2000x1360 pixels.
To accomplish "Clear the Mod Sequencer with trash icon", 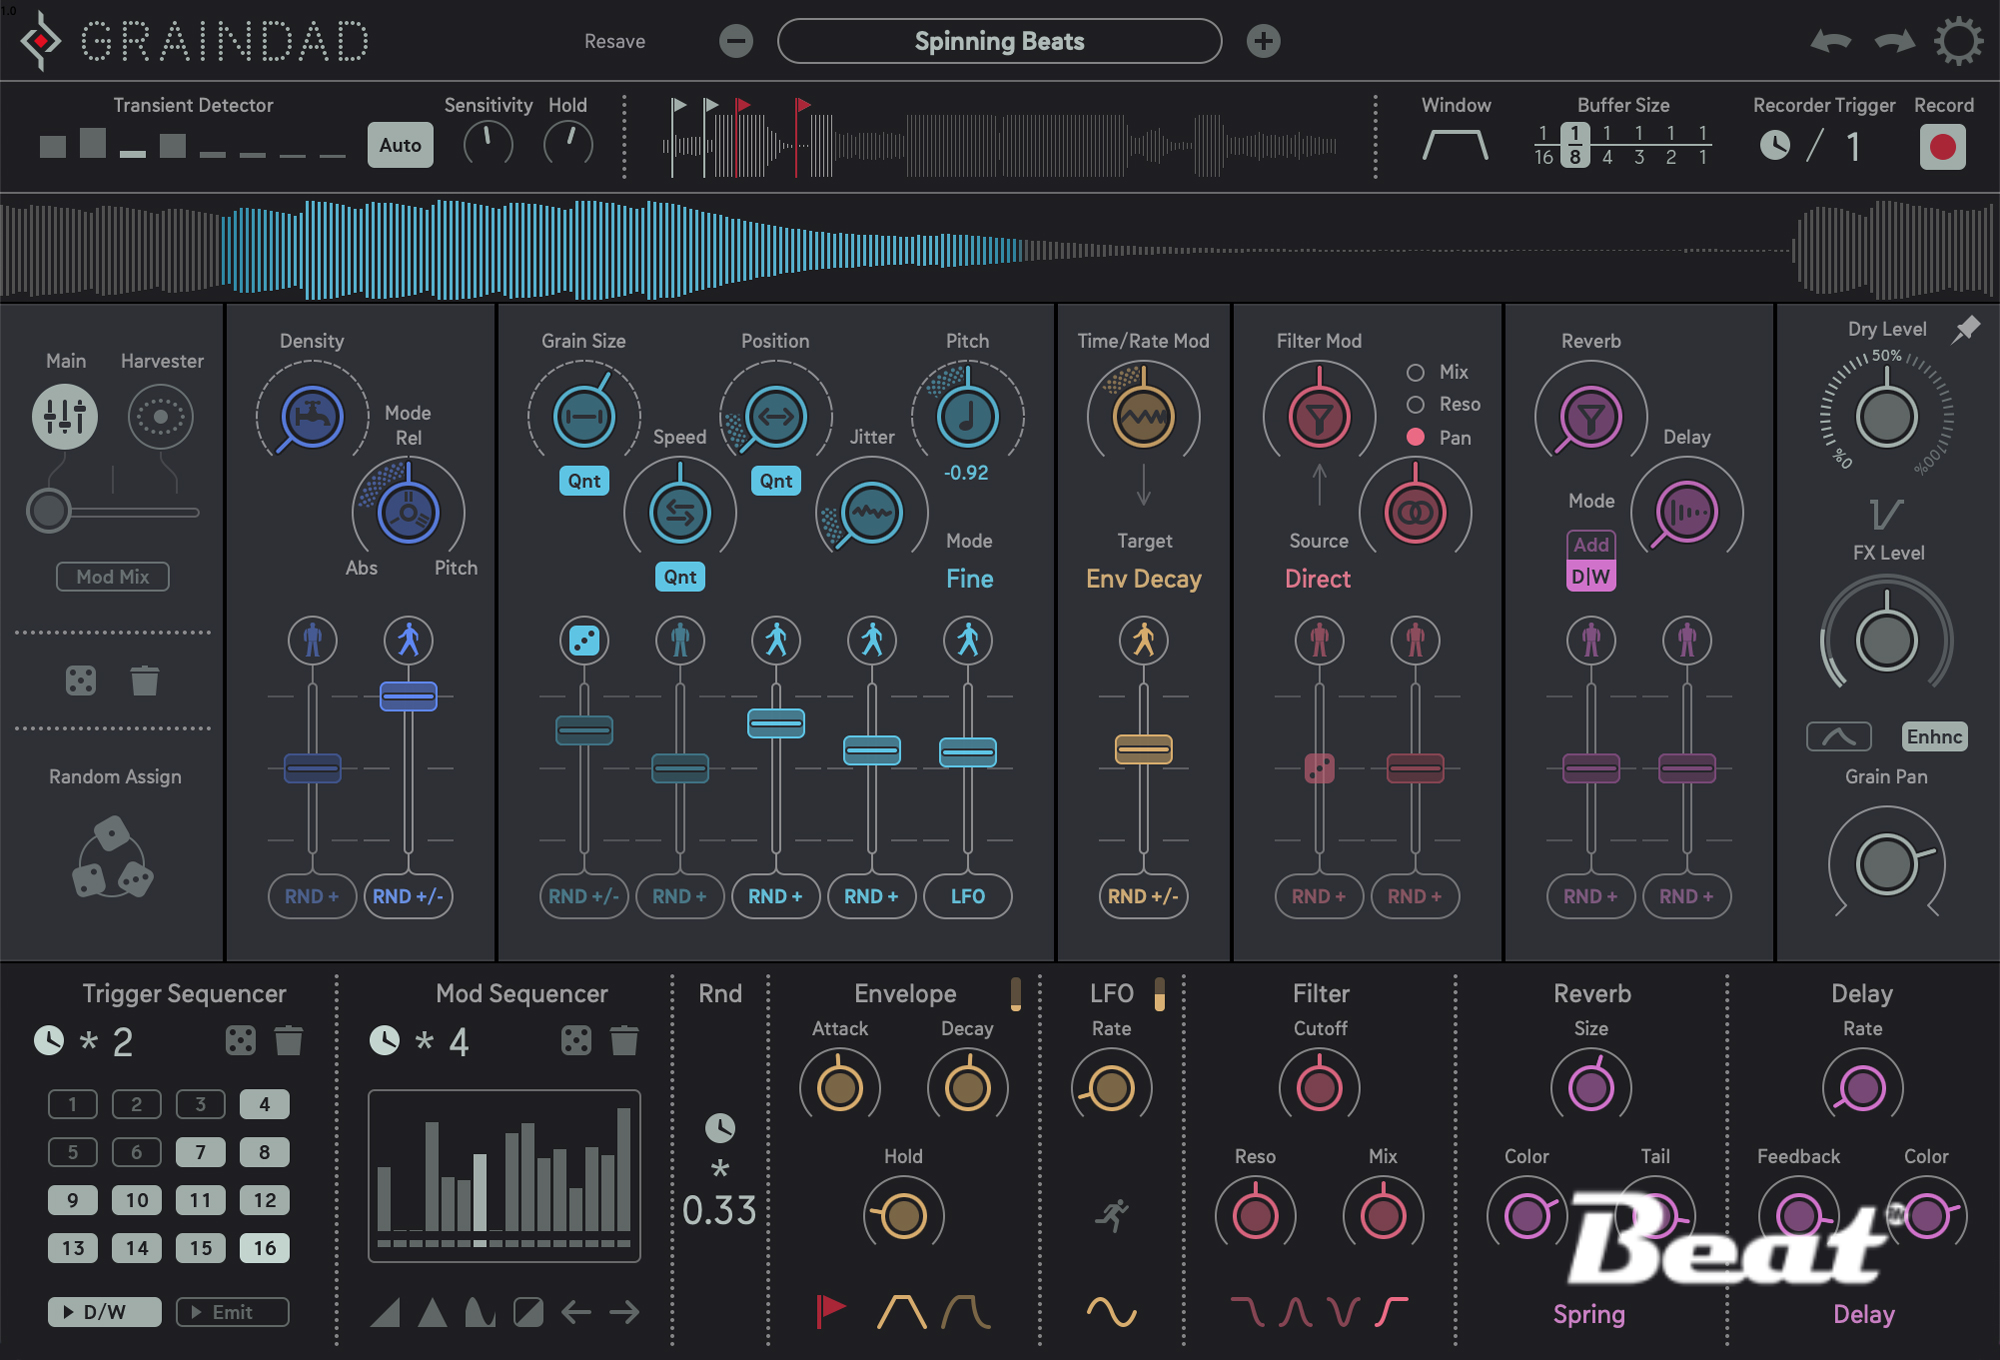I will coord(624,1041).
